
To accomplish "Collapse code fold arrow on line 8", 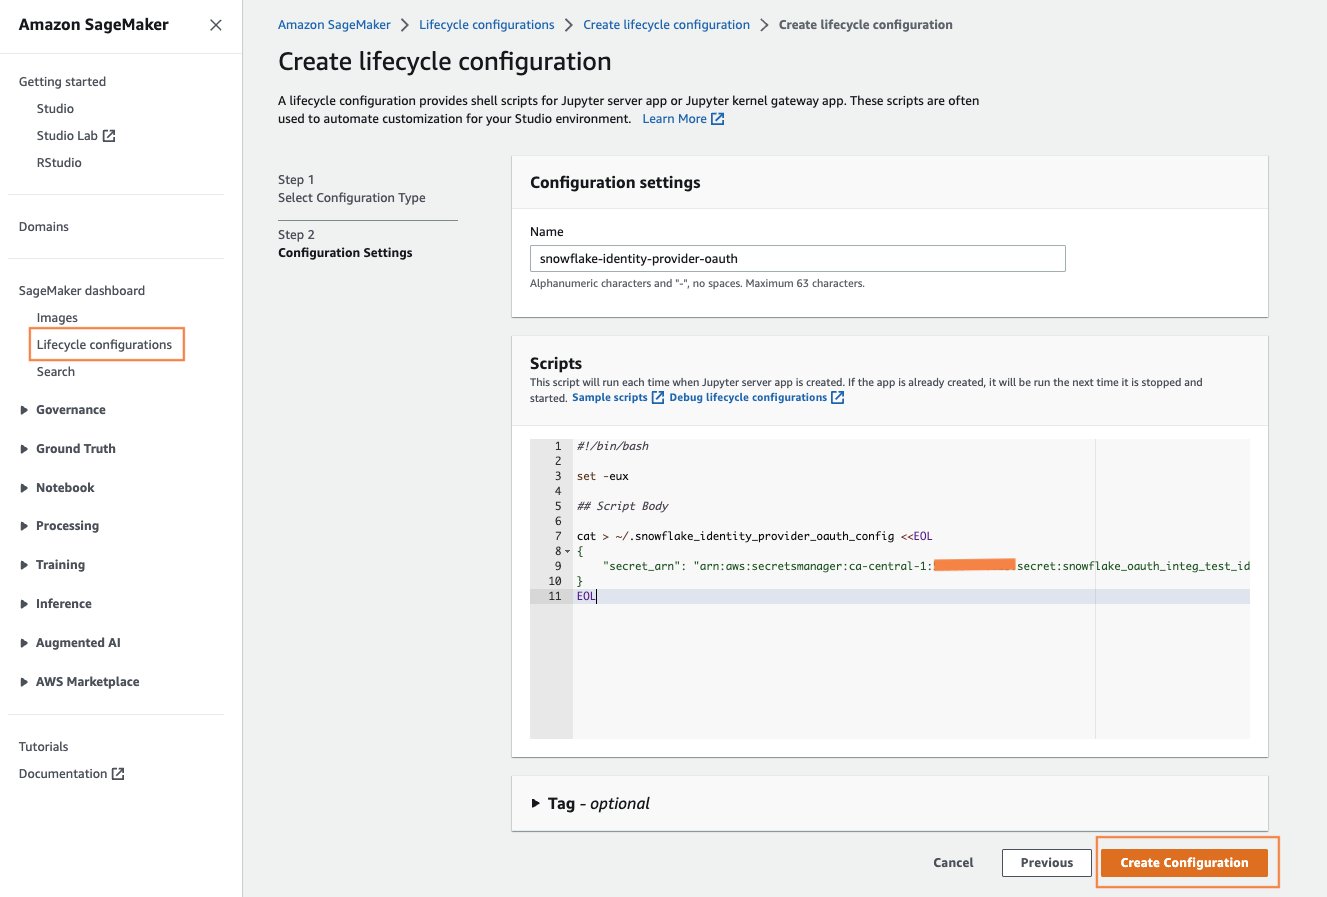I will click(x=568, y=552).
